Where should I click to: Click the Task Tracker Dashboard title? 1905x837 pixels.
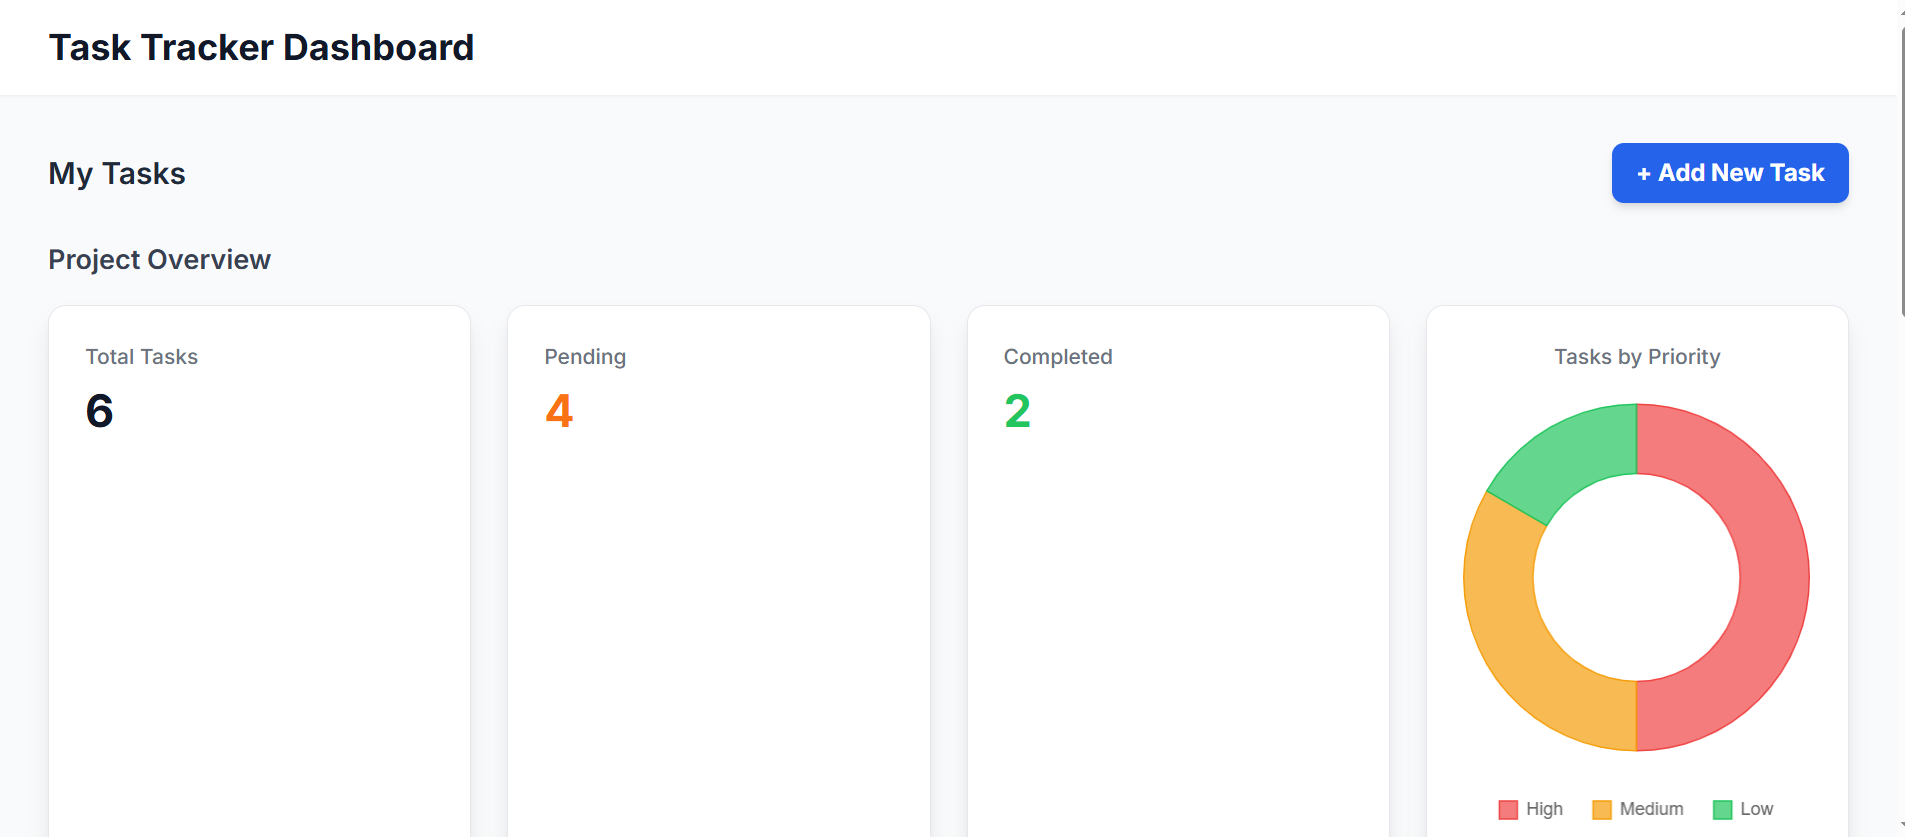pos(261,47)
